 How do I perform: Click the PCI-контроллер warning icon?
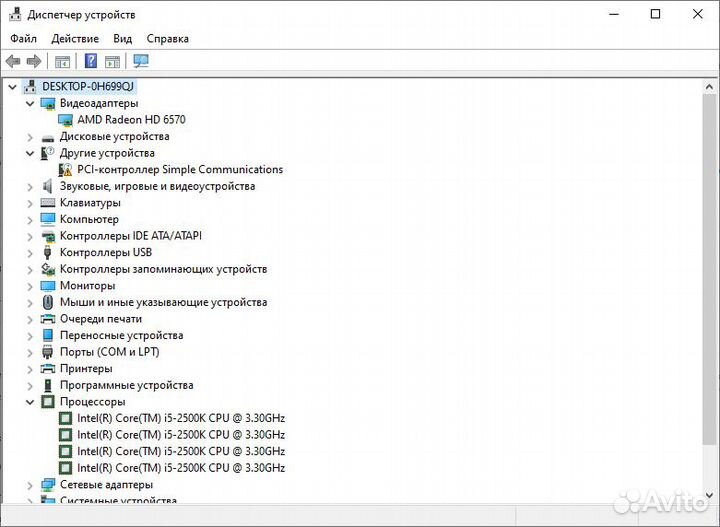coord(65,170)
